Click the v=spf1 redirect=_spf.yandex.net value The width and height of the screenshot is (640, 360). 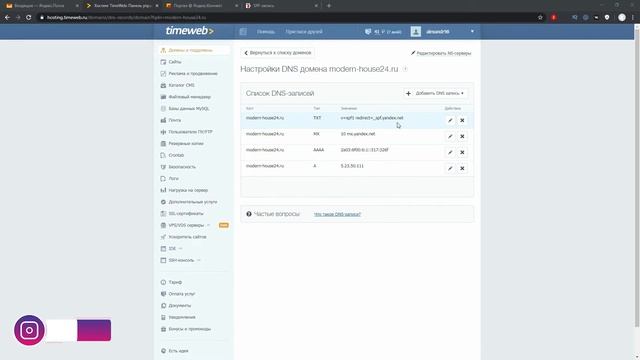(x=372, y=118)
